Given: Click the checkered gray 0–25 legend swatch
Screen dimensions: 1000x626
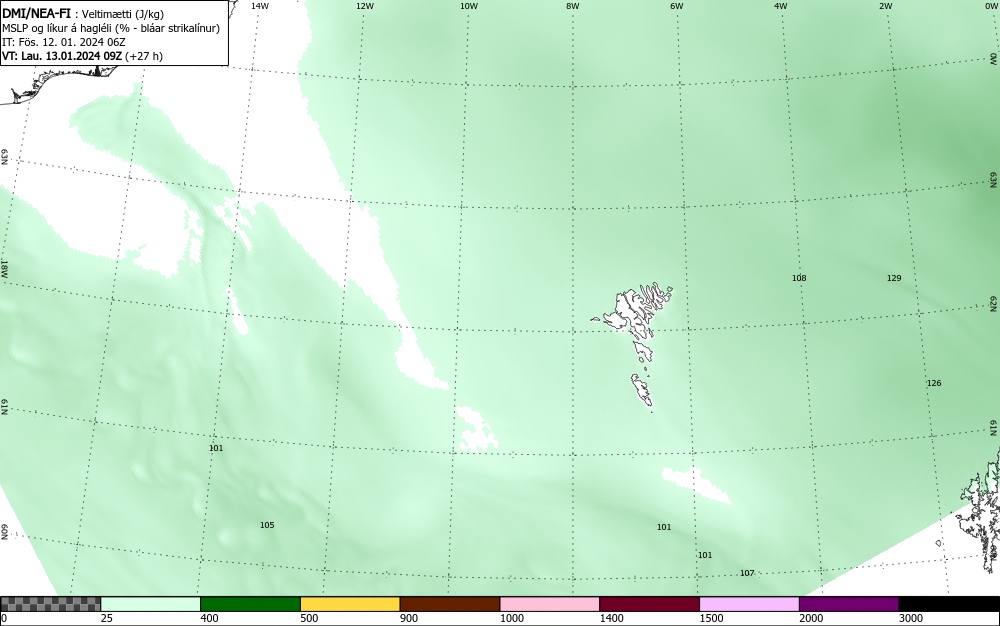Looking at the screenshot, I should 50,604.
